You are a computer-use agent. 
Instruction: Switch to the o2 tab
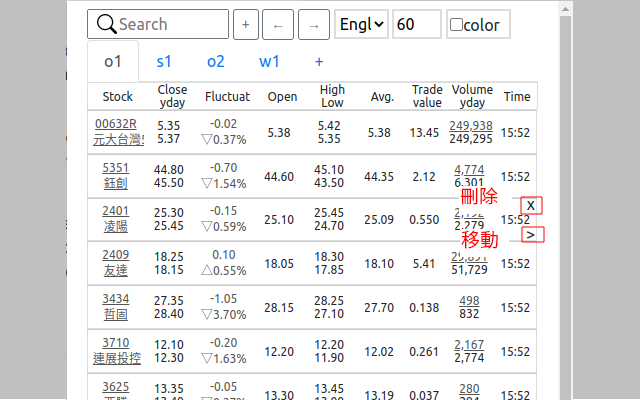(x=216, y=62)
